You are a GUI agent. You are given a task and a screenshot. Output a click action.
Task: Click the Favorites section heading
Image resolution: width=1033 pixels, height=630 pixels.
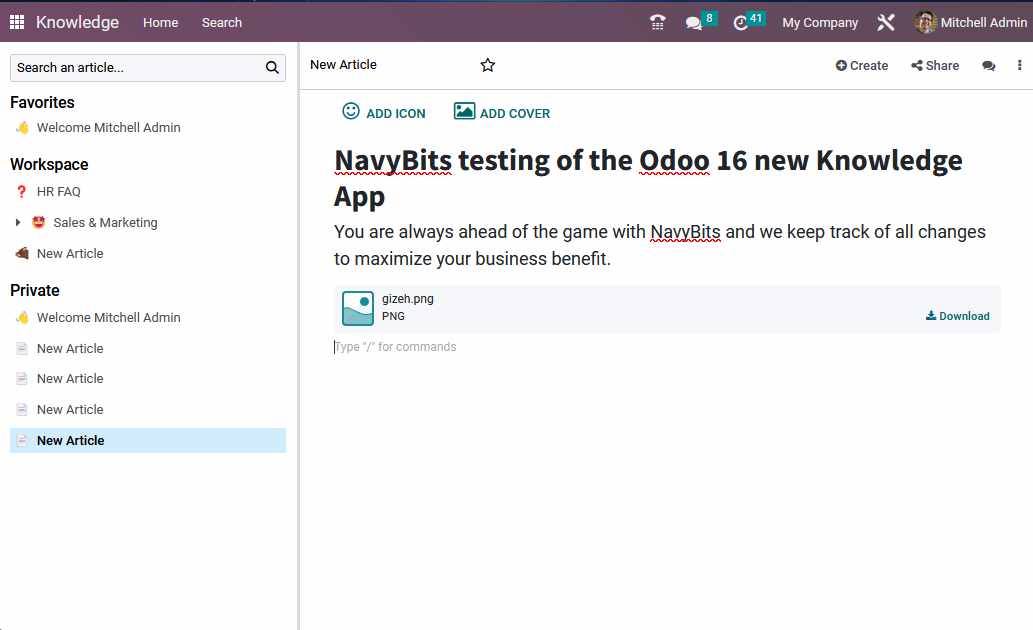[42, 102]
